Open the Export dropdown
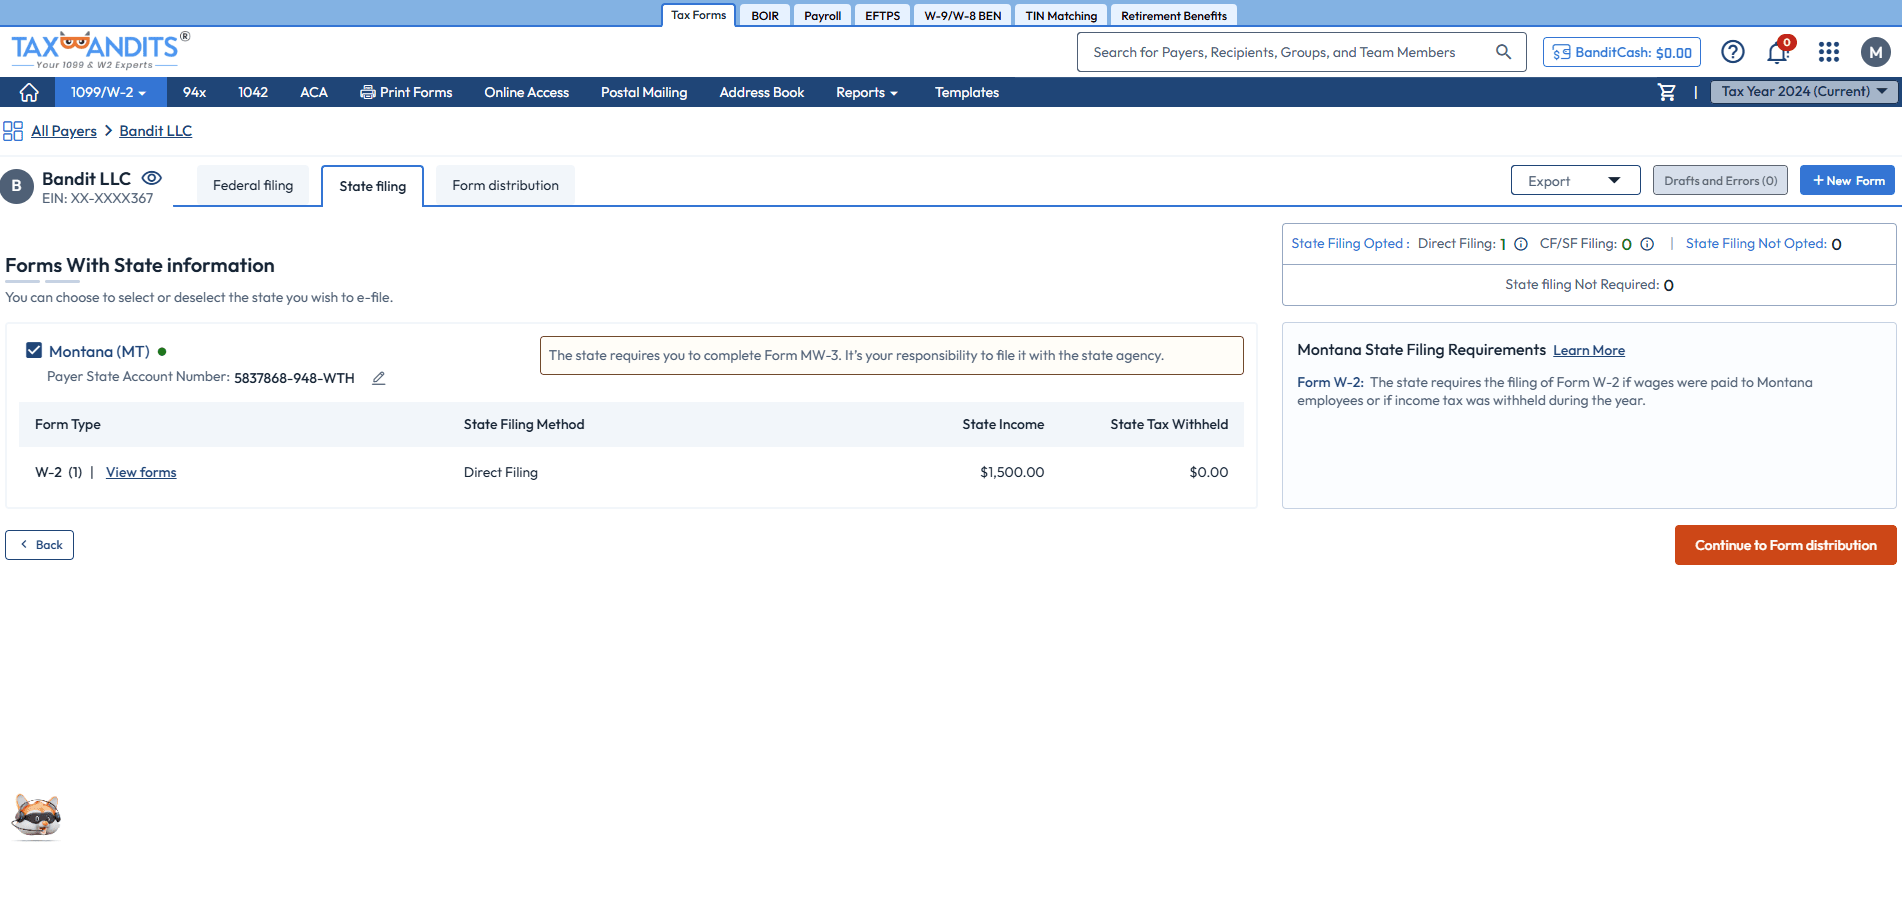This screenshot has height=913, width=1902. [x=1575, y=181]
